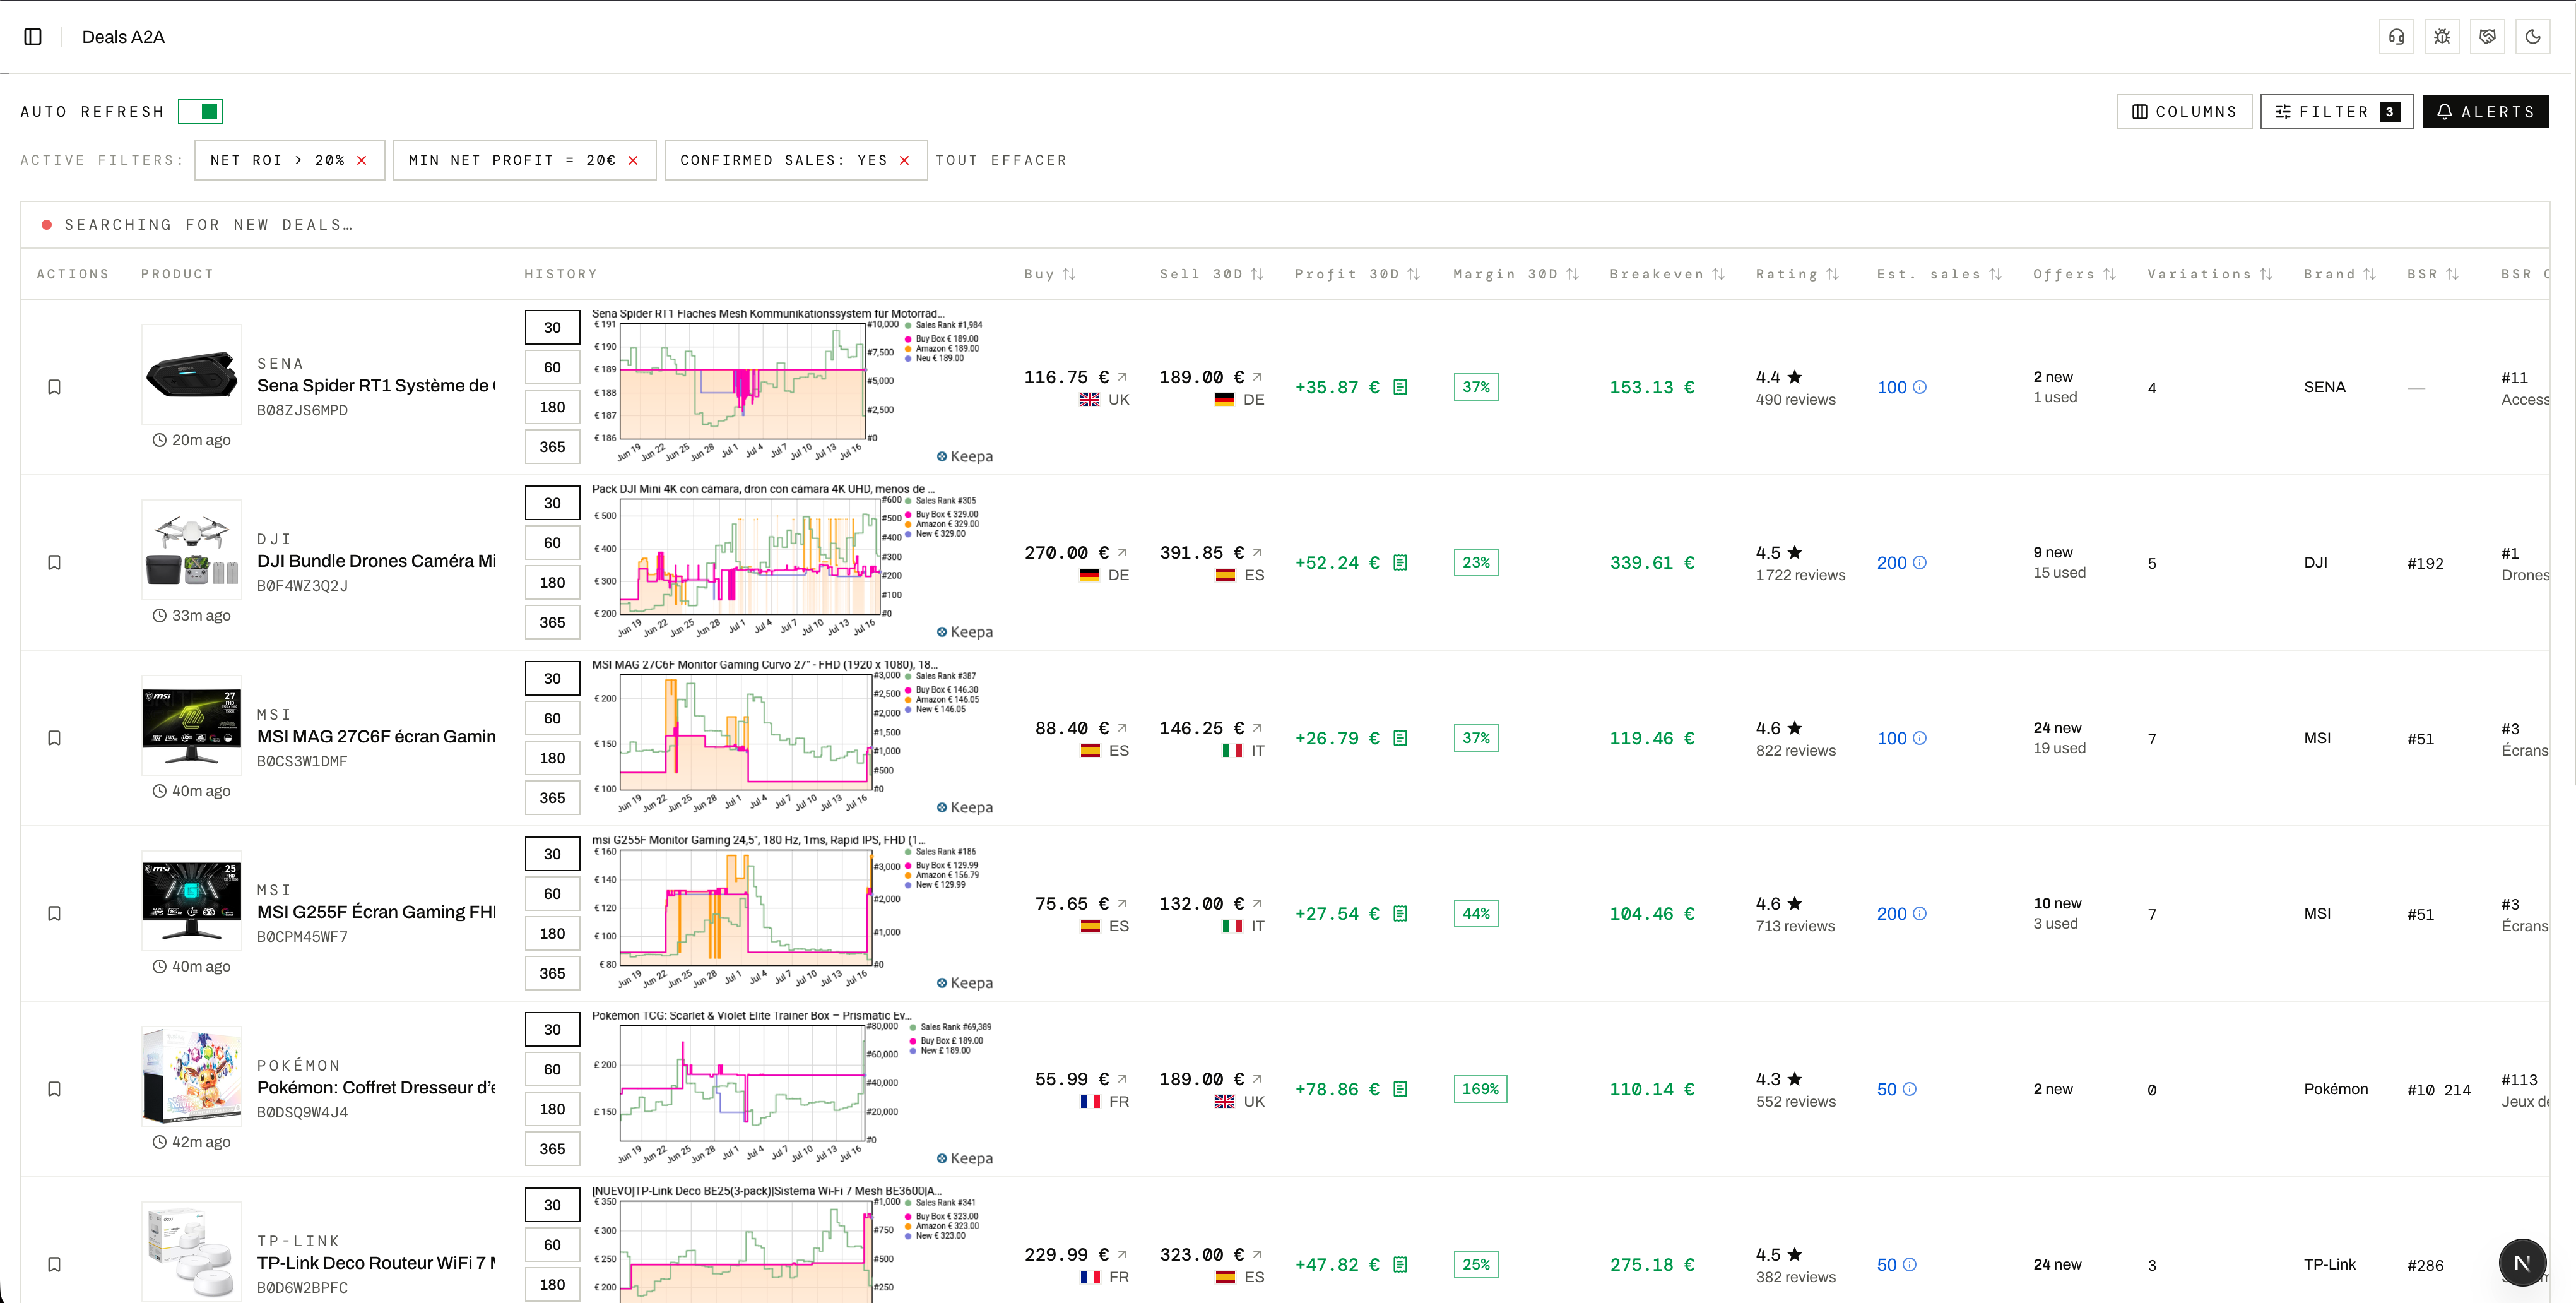Sort by Profit 30D column

pyautogui.click(x=1357, y=274)
